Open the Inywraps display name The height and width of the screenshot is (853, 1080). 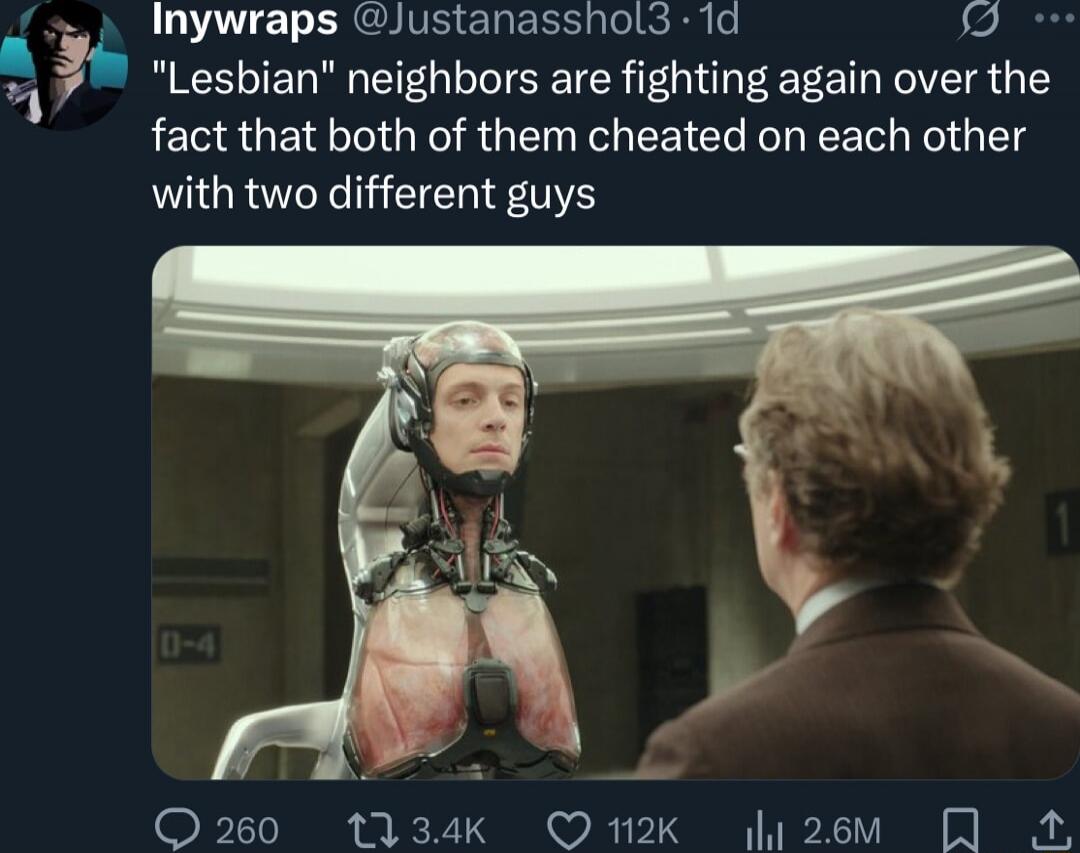point(245,21)
